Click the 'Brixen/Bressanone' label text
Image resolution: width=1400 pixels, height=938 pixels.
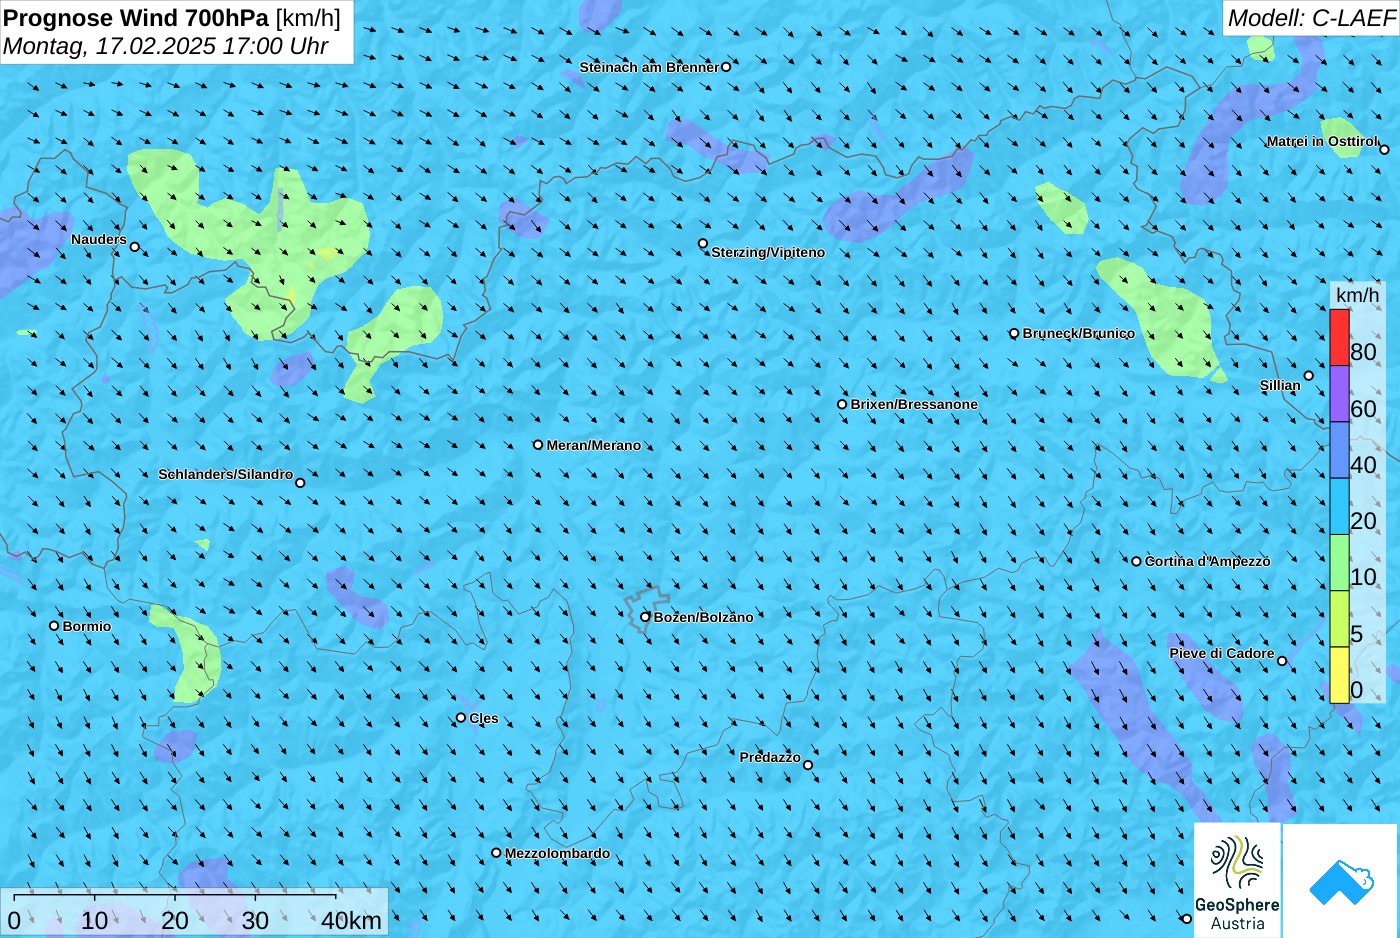914,404
